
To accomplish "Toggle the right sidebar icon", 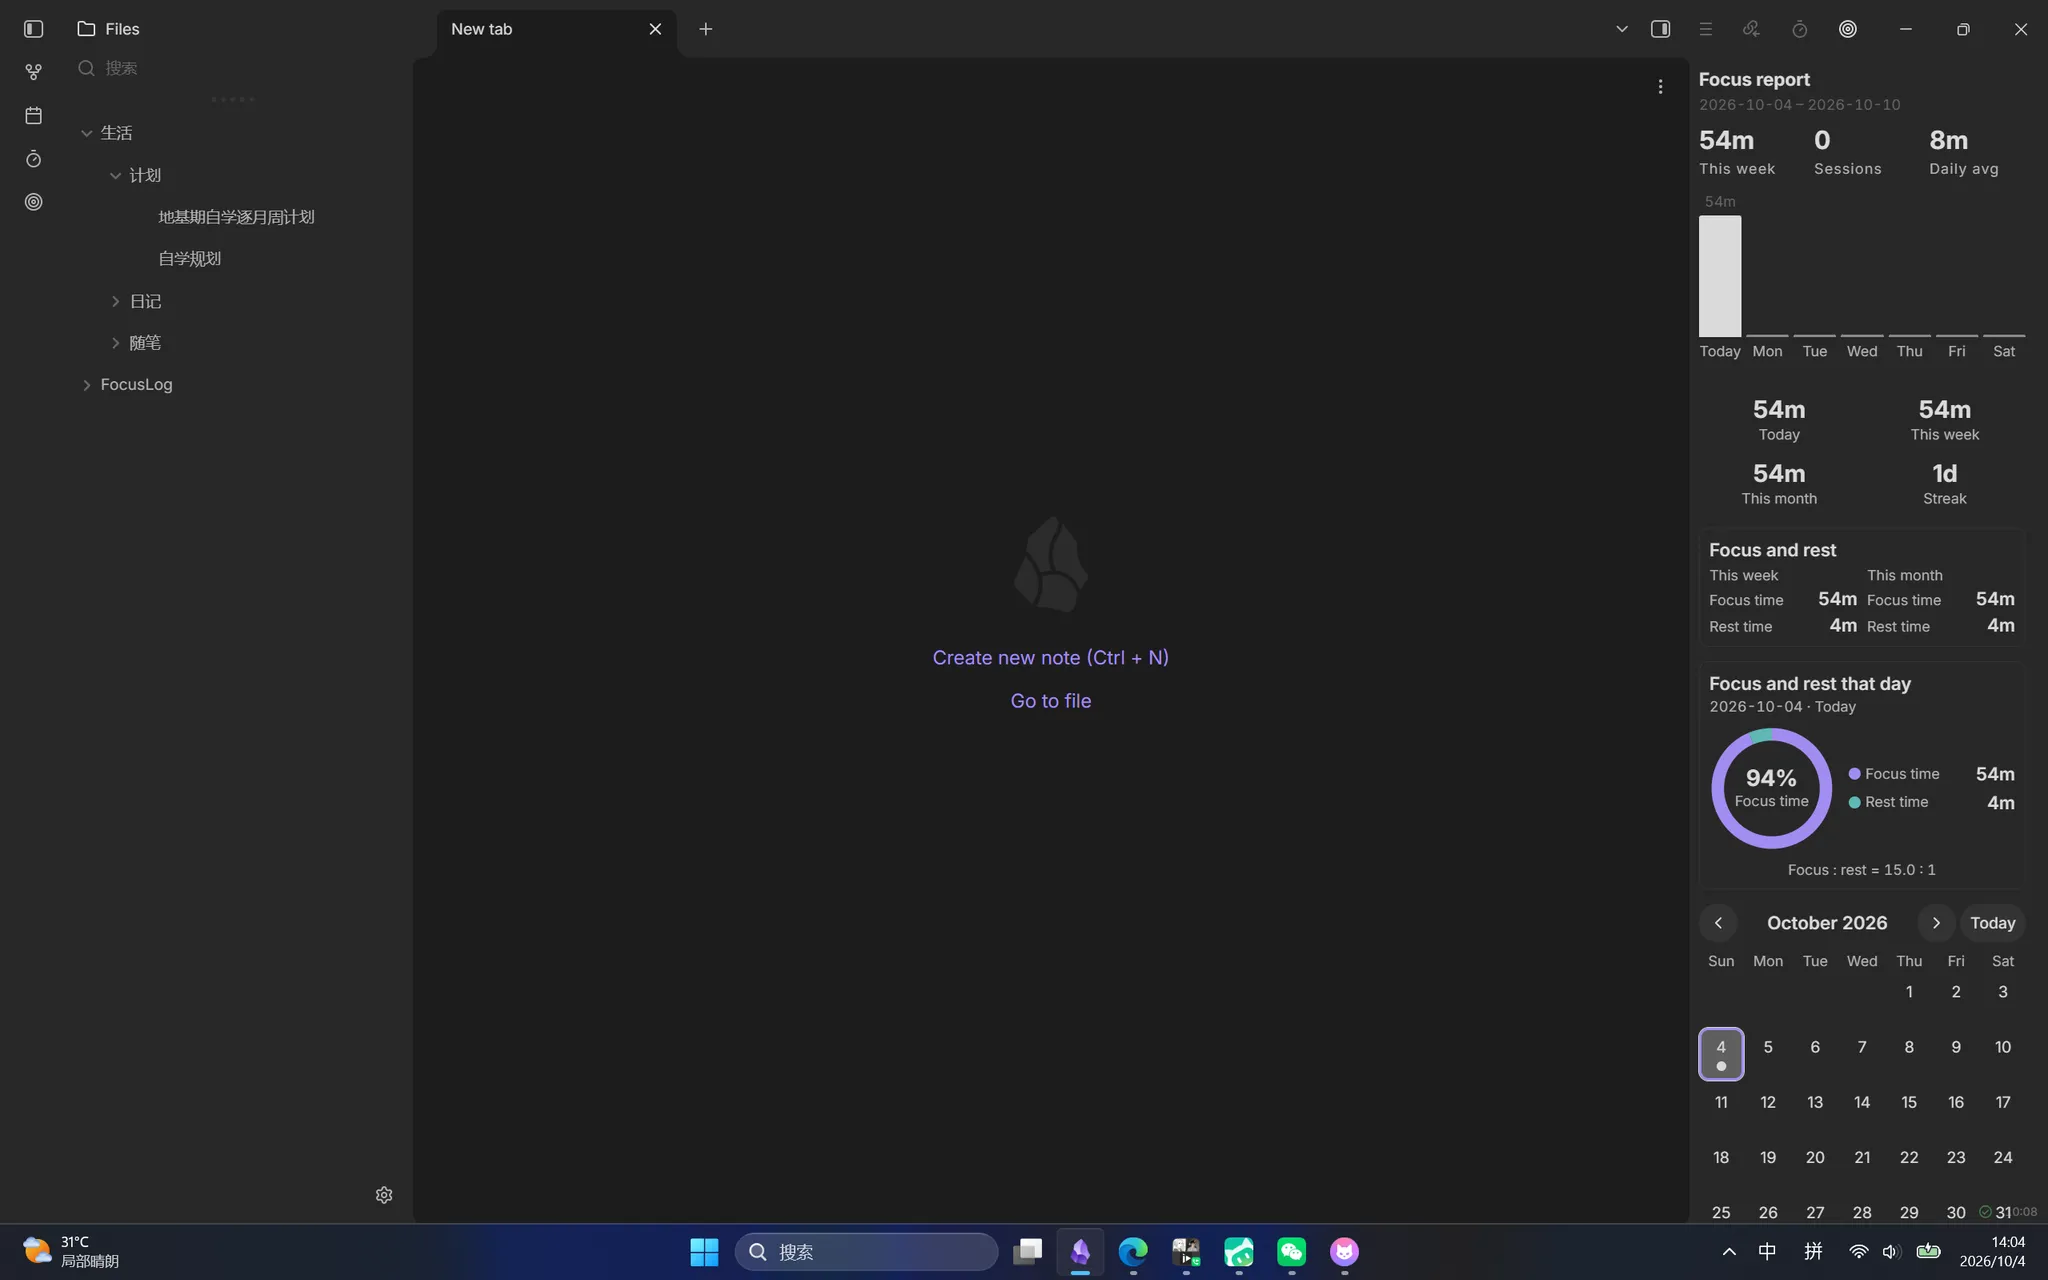I will pyautogui.click(x=1660, y=29).
